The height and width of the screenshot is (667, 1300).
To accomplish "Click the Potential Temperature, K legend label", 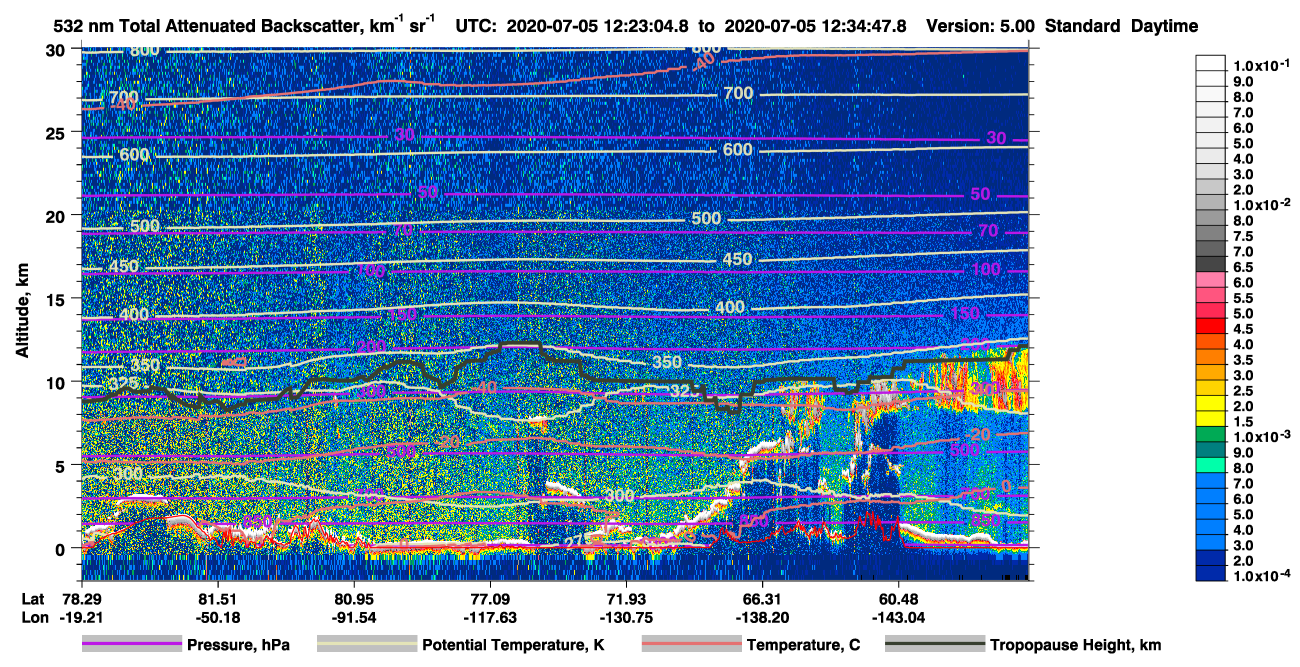I will 513,645.
